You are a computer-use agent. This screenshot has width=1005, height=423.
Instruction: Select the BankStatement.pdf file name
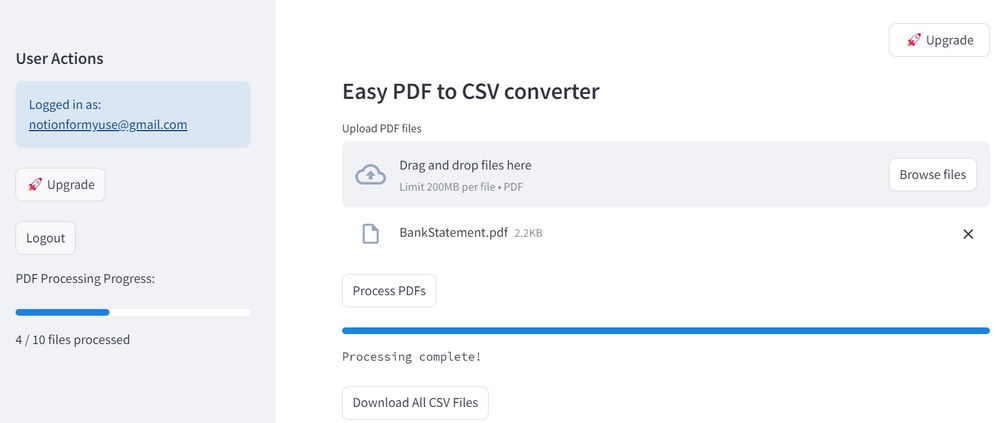coord(453,233)
